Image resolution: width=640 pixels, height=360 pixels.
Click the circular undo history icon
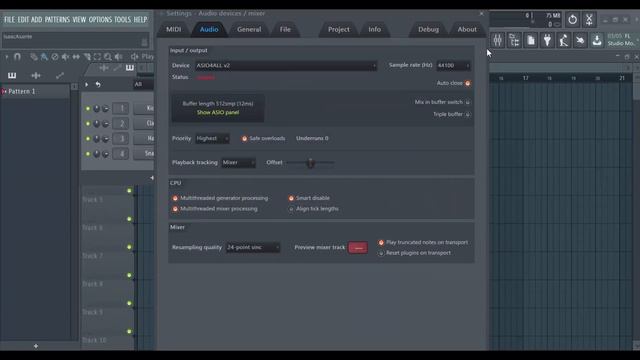pos(573,19)
